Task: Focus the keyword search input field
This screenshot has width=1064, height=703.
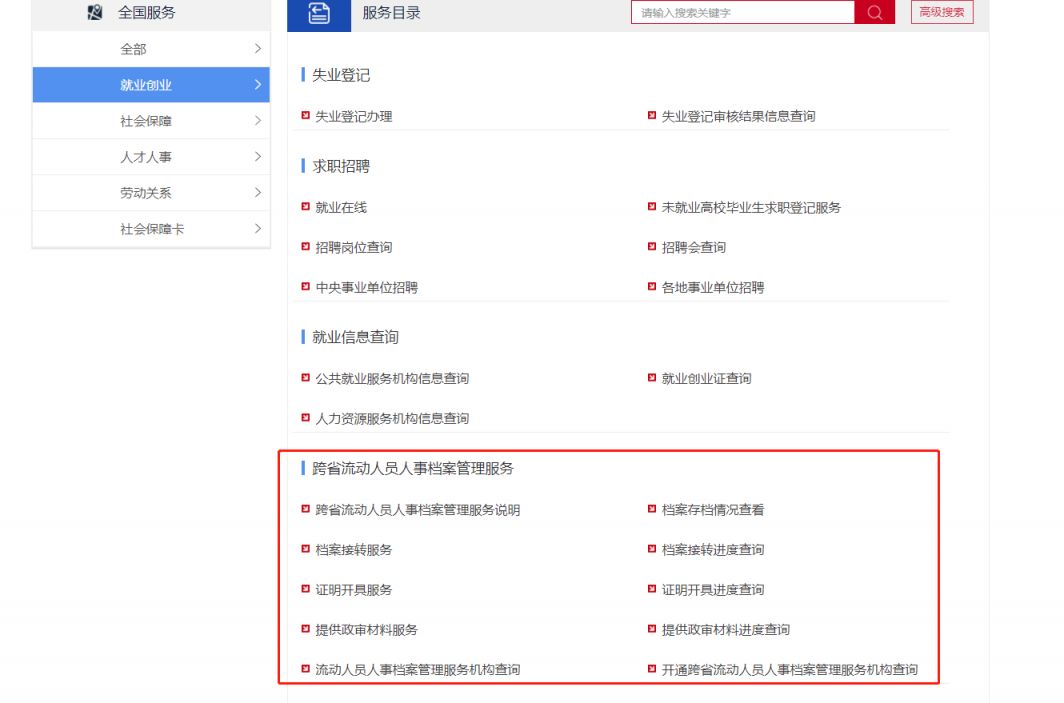Action: 742,13
